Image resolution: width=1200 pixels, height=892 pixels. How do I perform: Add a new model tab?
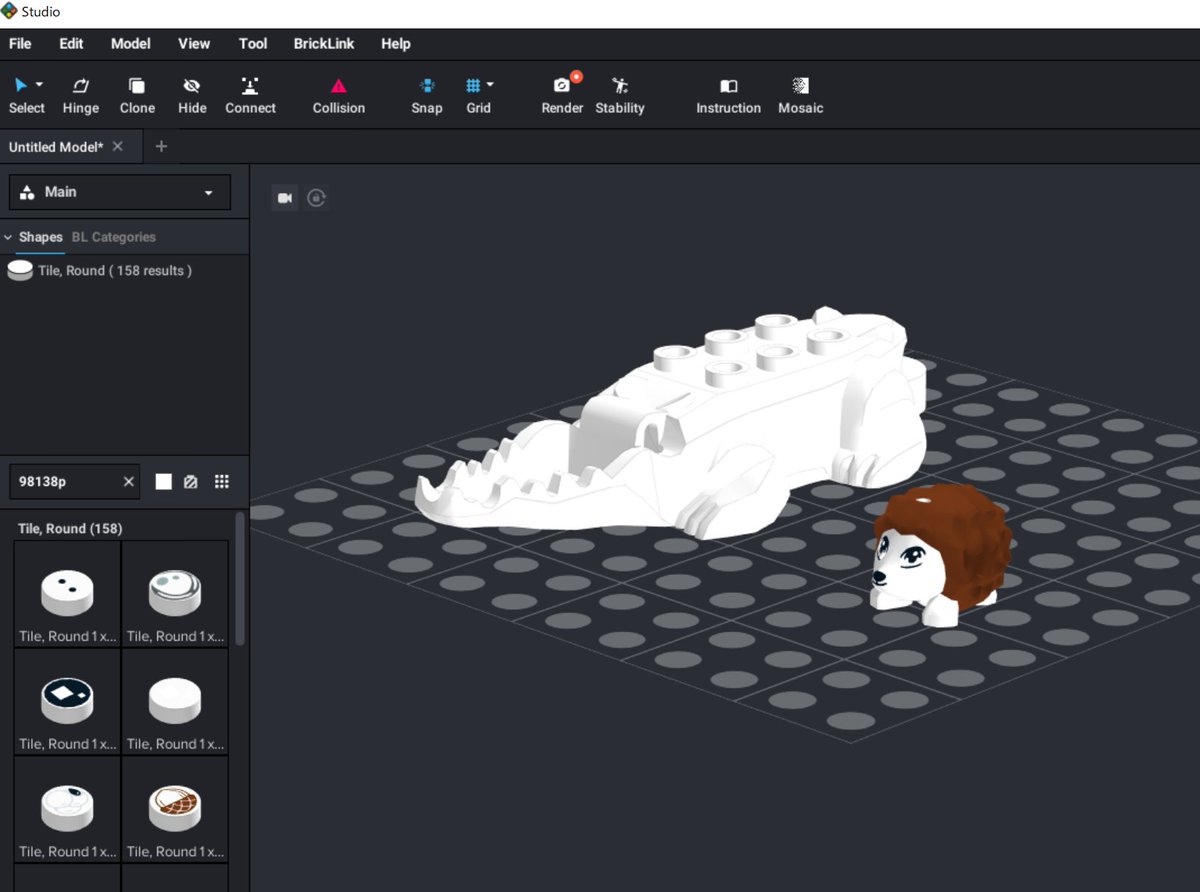point(161,146)
